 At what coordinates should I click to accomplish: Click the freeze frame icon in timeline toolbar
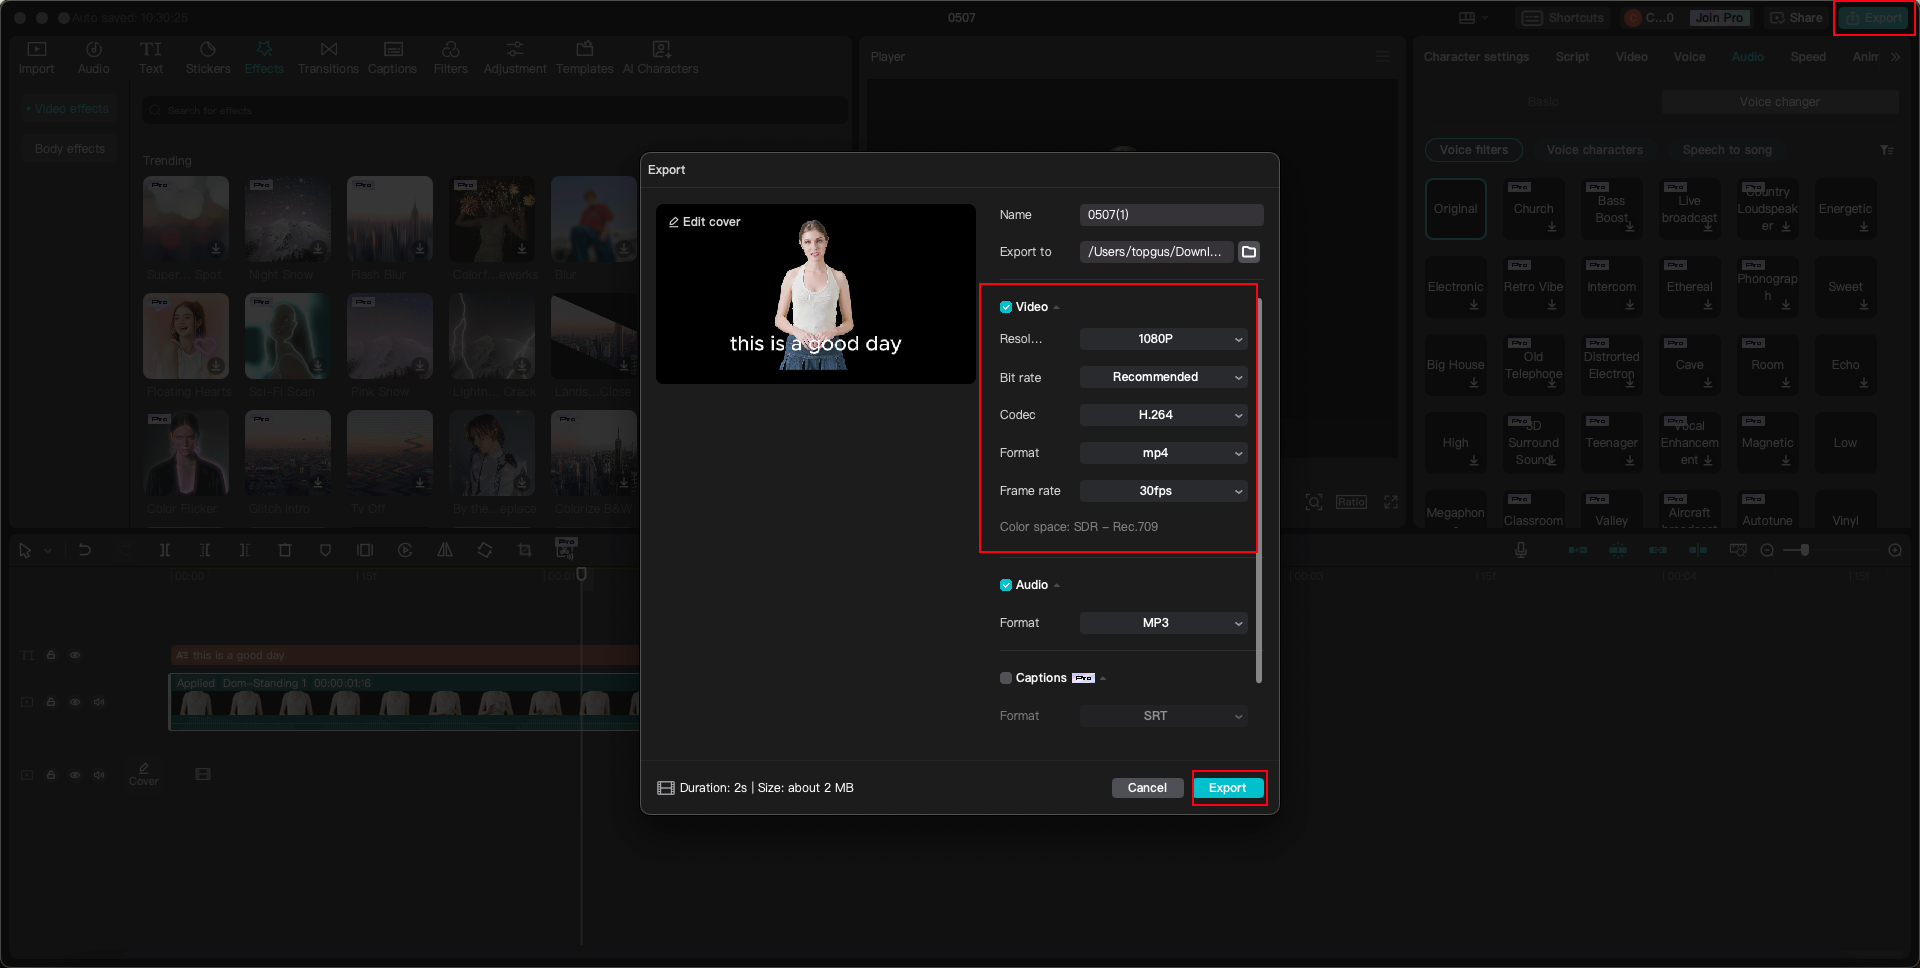pyautogui.click(x=365, y=550)
